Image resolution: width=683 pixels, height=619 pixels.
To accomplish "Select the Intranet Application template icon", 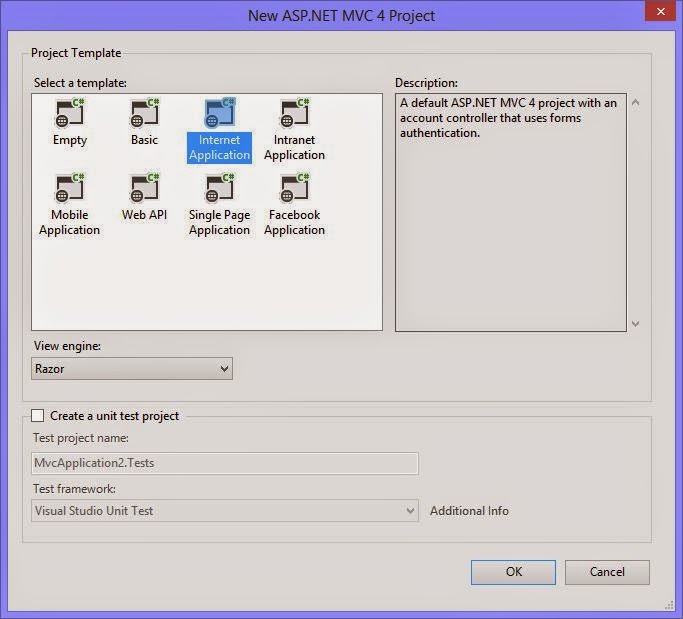I will click(x=294, y=113).
